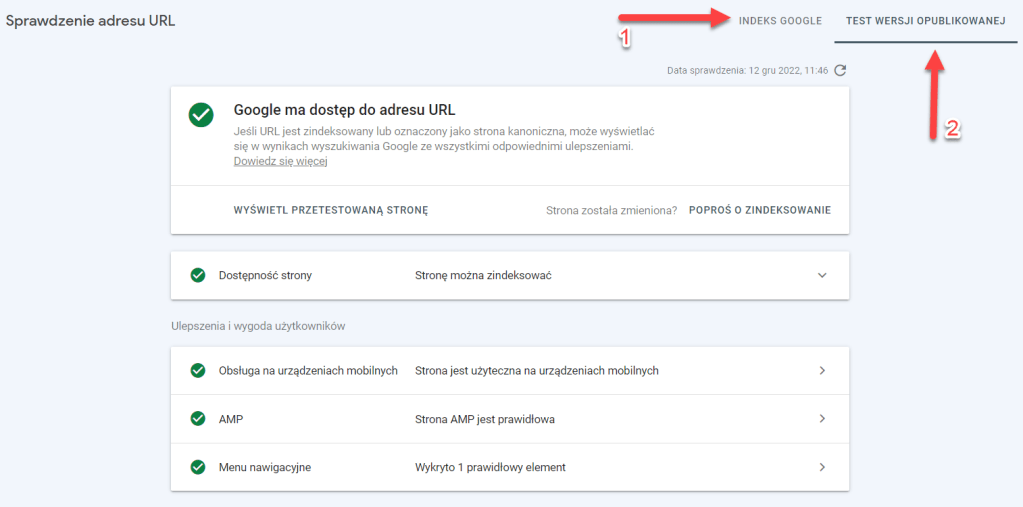Click the 'Wykryto 1 prawidłowy element' status text
Screen dimensions: 1023x507
click(490, 467)
